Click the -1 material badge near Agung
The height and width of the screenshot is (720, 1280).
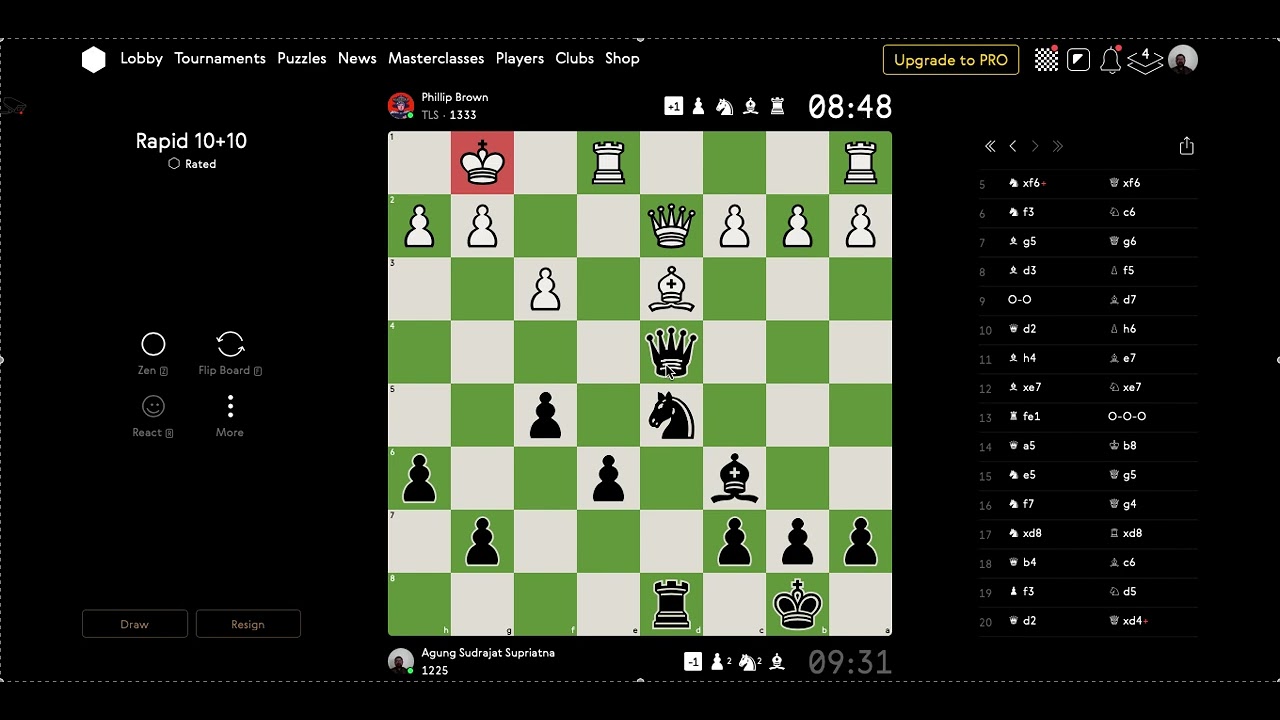[693, 661]
